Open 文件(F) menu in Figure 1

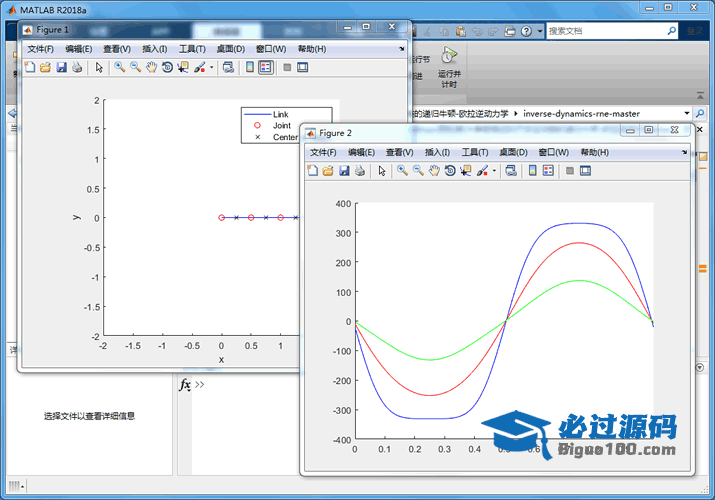(41, 49)
